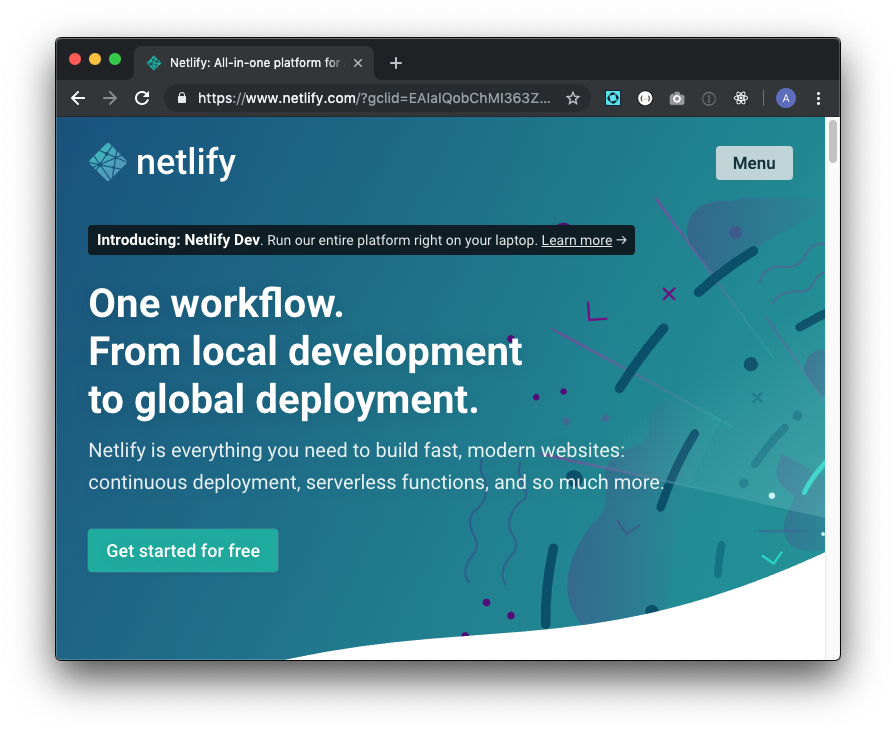Screen dimensions: 896x734
Task: Reload the Netlify page
Action: coord(142,98)
